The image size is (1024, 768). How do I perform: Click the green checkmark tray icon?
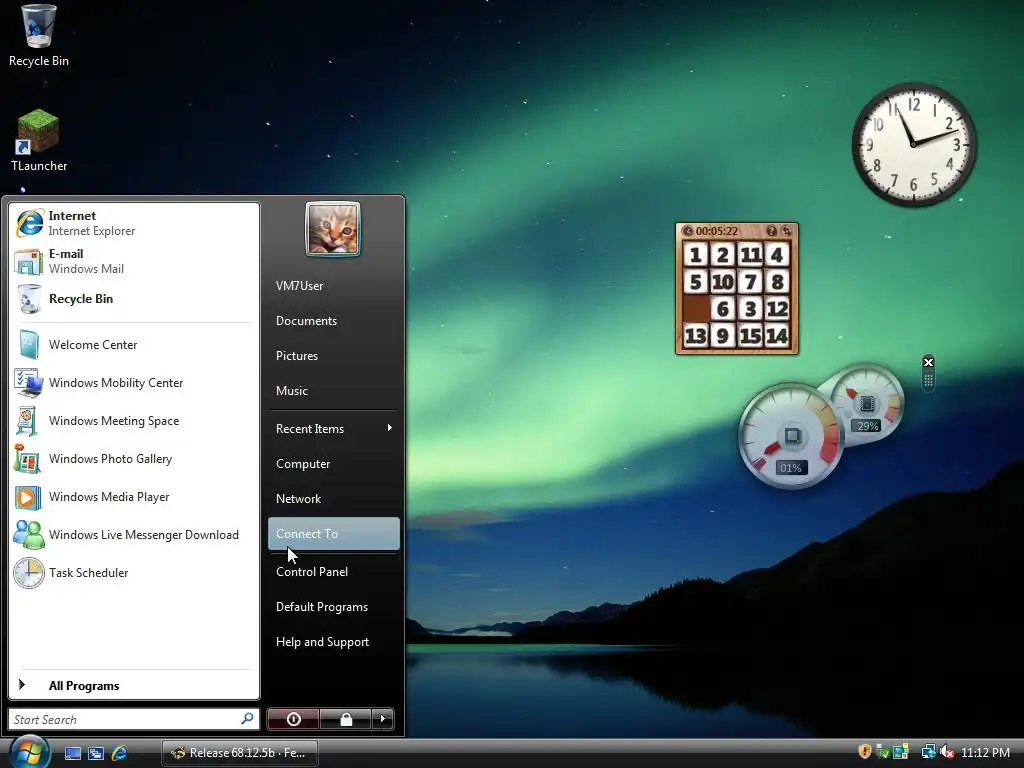(883, 752)
